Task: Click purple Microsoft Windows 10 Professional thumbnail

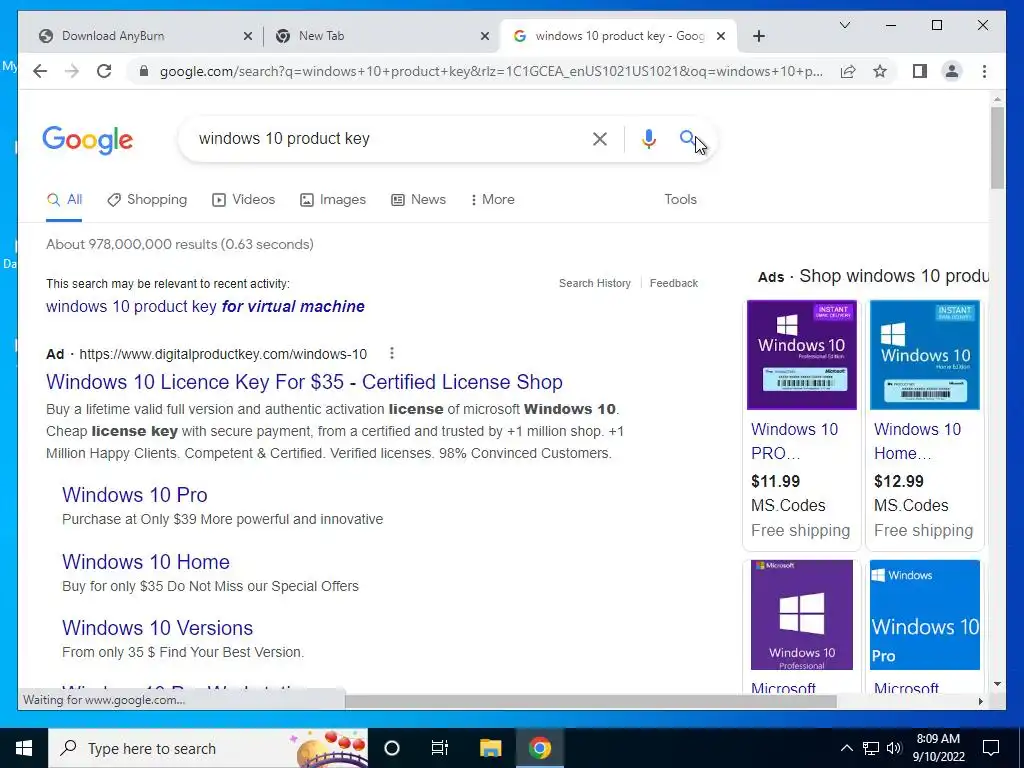Action: (801, 615)
